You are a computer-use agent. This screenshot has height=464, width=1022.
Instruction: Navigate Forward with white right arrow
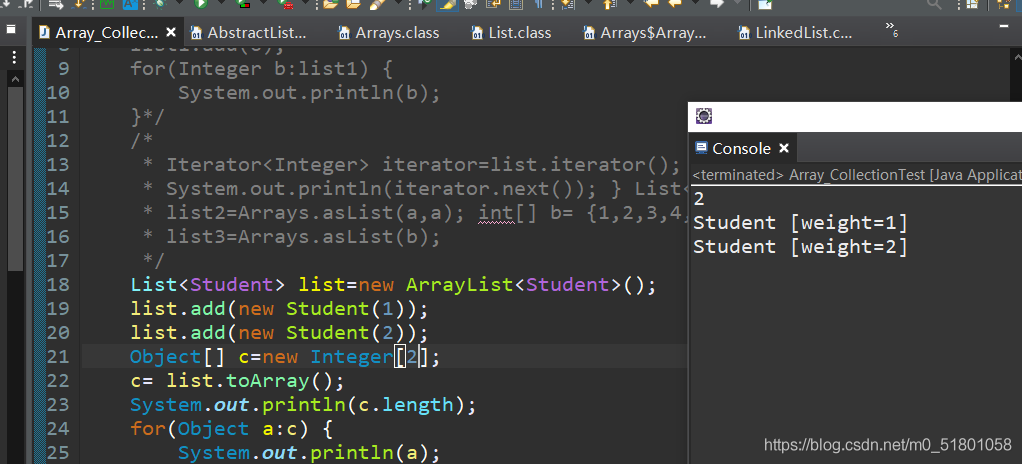click(717, 4)
